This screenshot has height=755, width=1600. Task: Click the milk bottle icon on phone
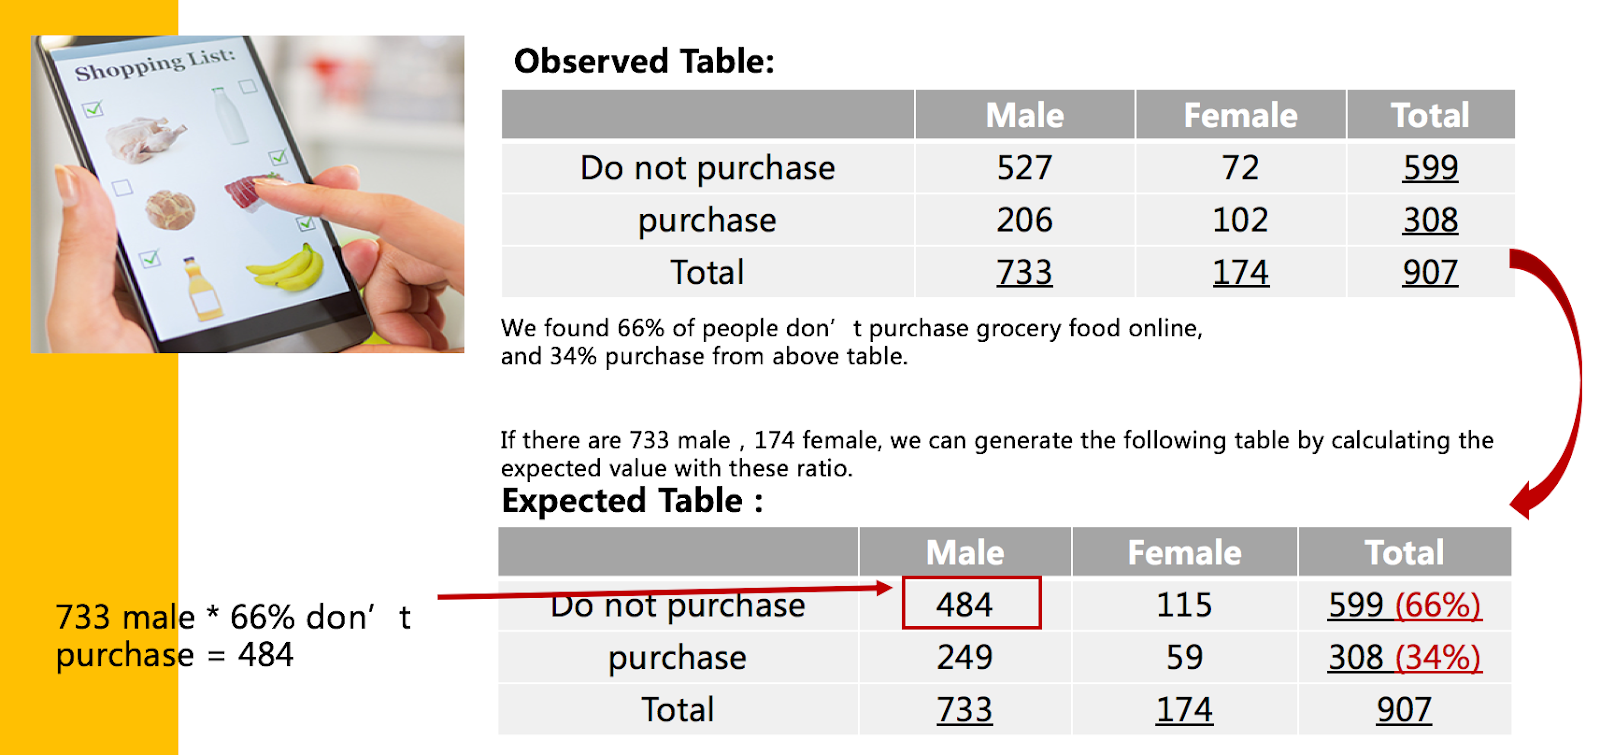point(231,116)
